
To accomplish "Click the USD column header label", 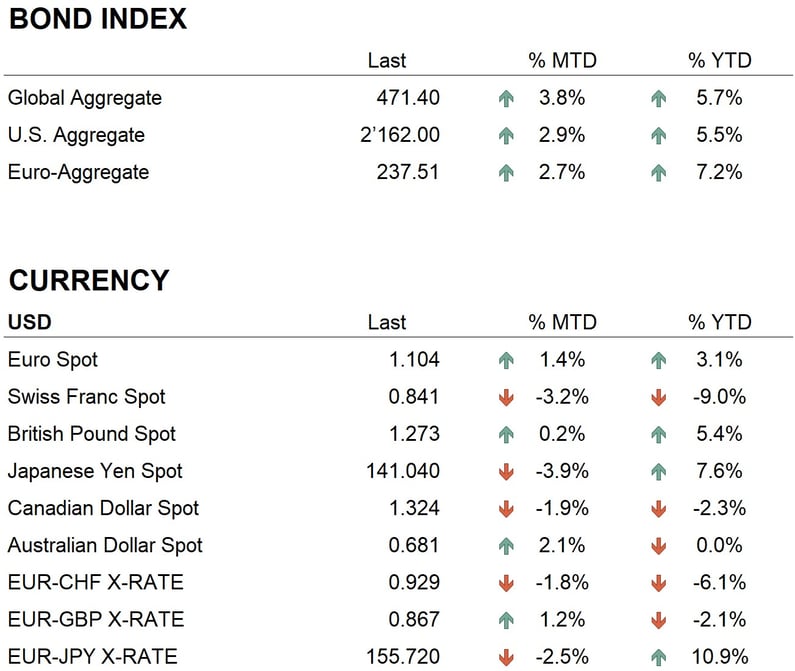I will coord(29,322).
